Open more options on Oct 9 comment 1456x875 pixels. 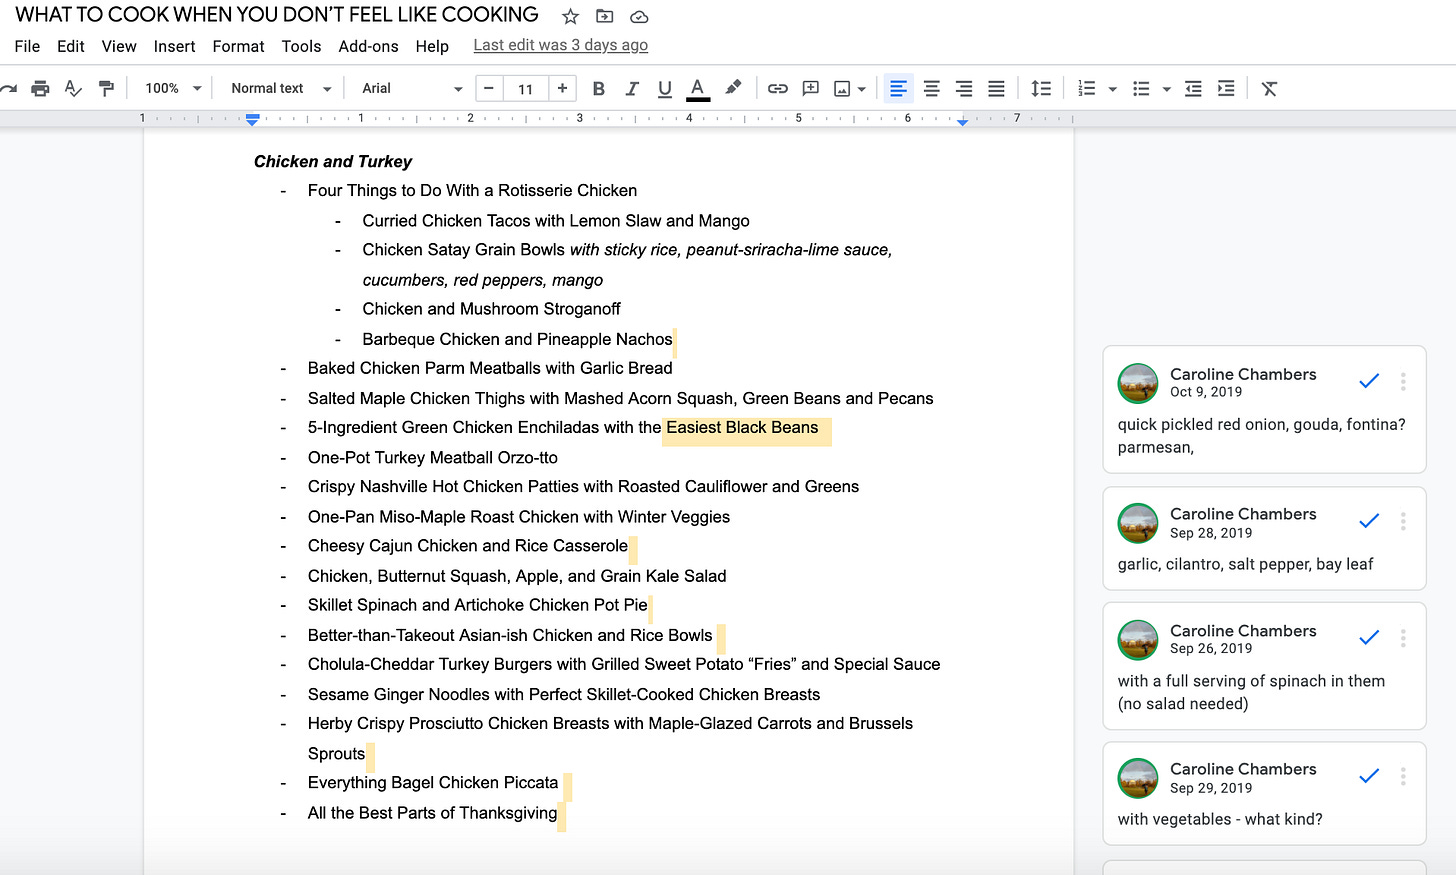[x=1403, y=381]
